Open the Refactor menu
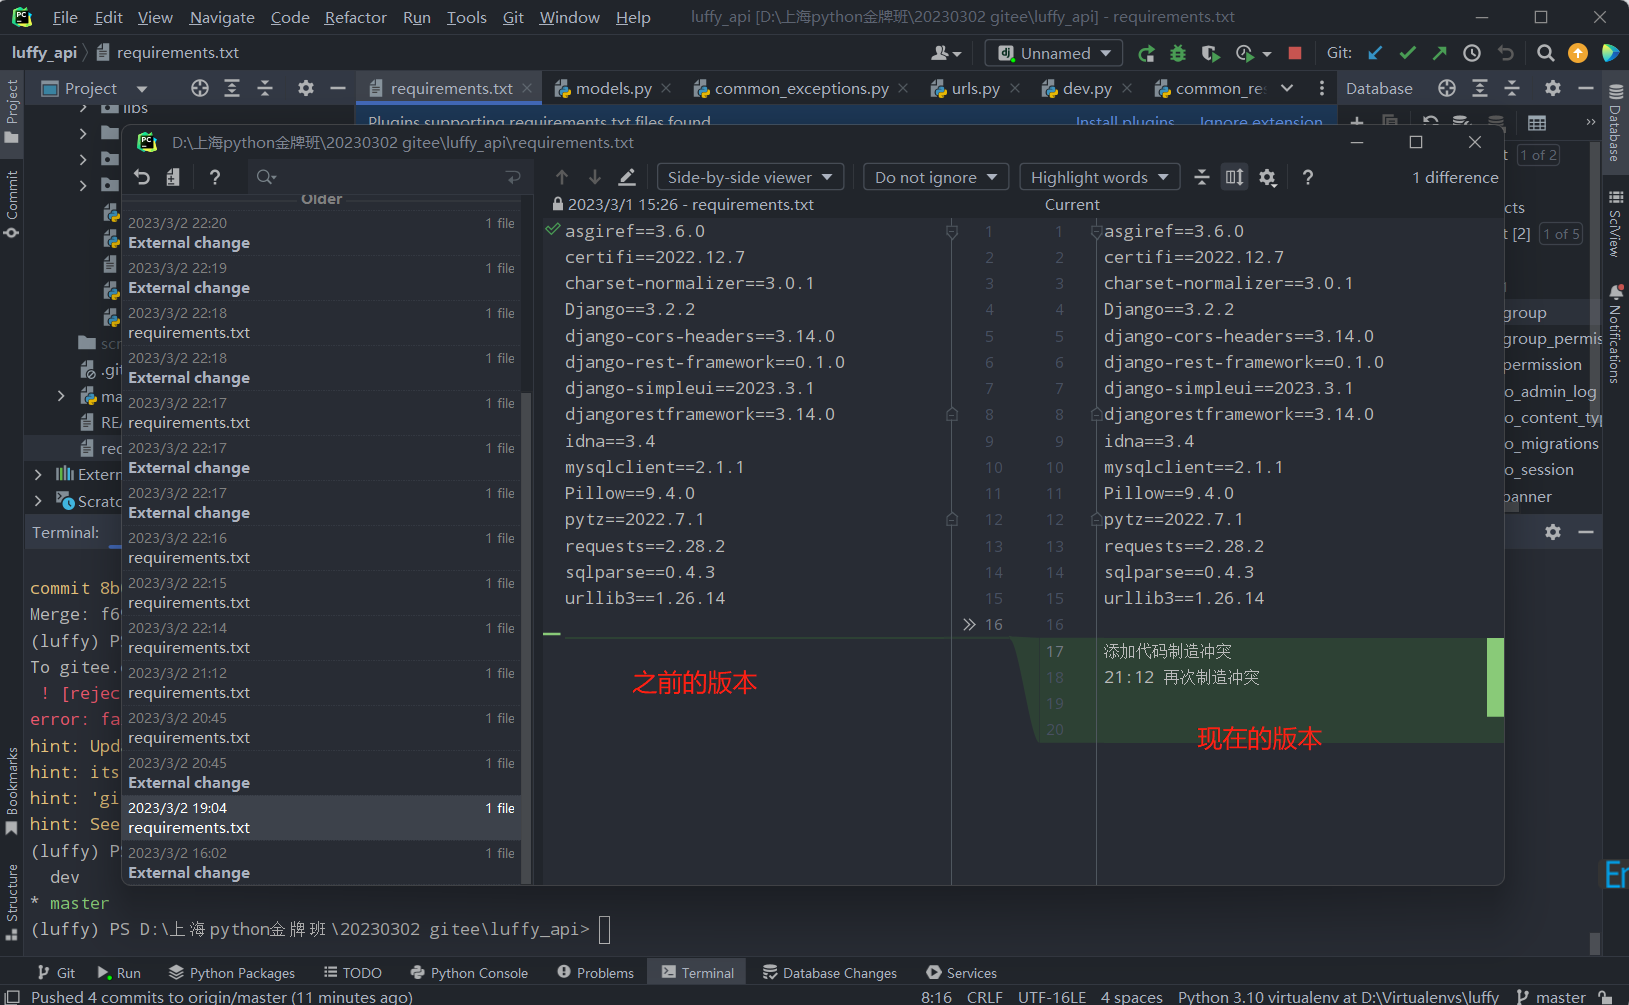The image size is (1629, 1005). pyautogui.click(x=355, y=17)
